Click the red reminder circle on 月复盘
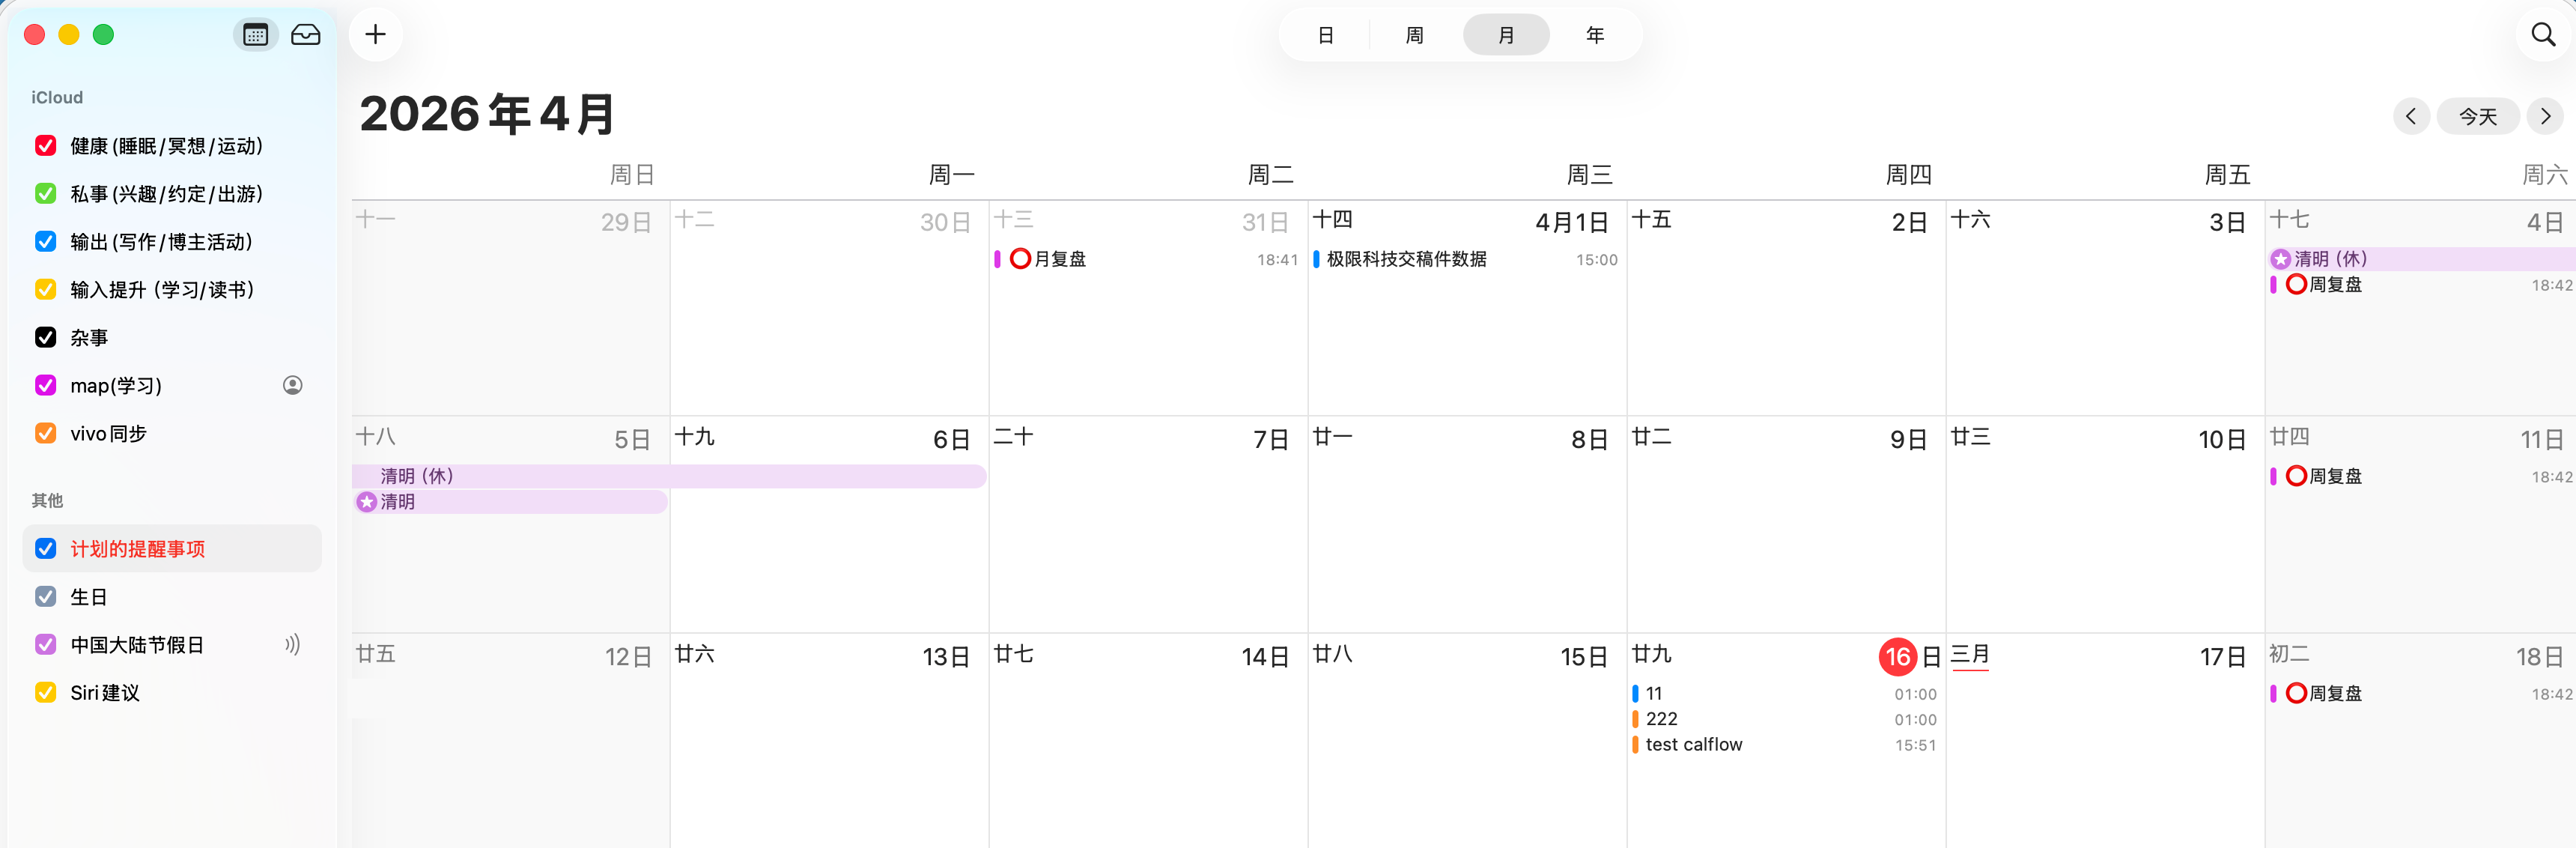2576x848 pixels. point(1020,259)
